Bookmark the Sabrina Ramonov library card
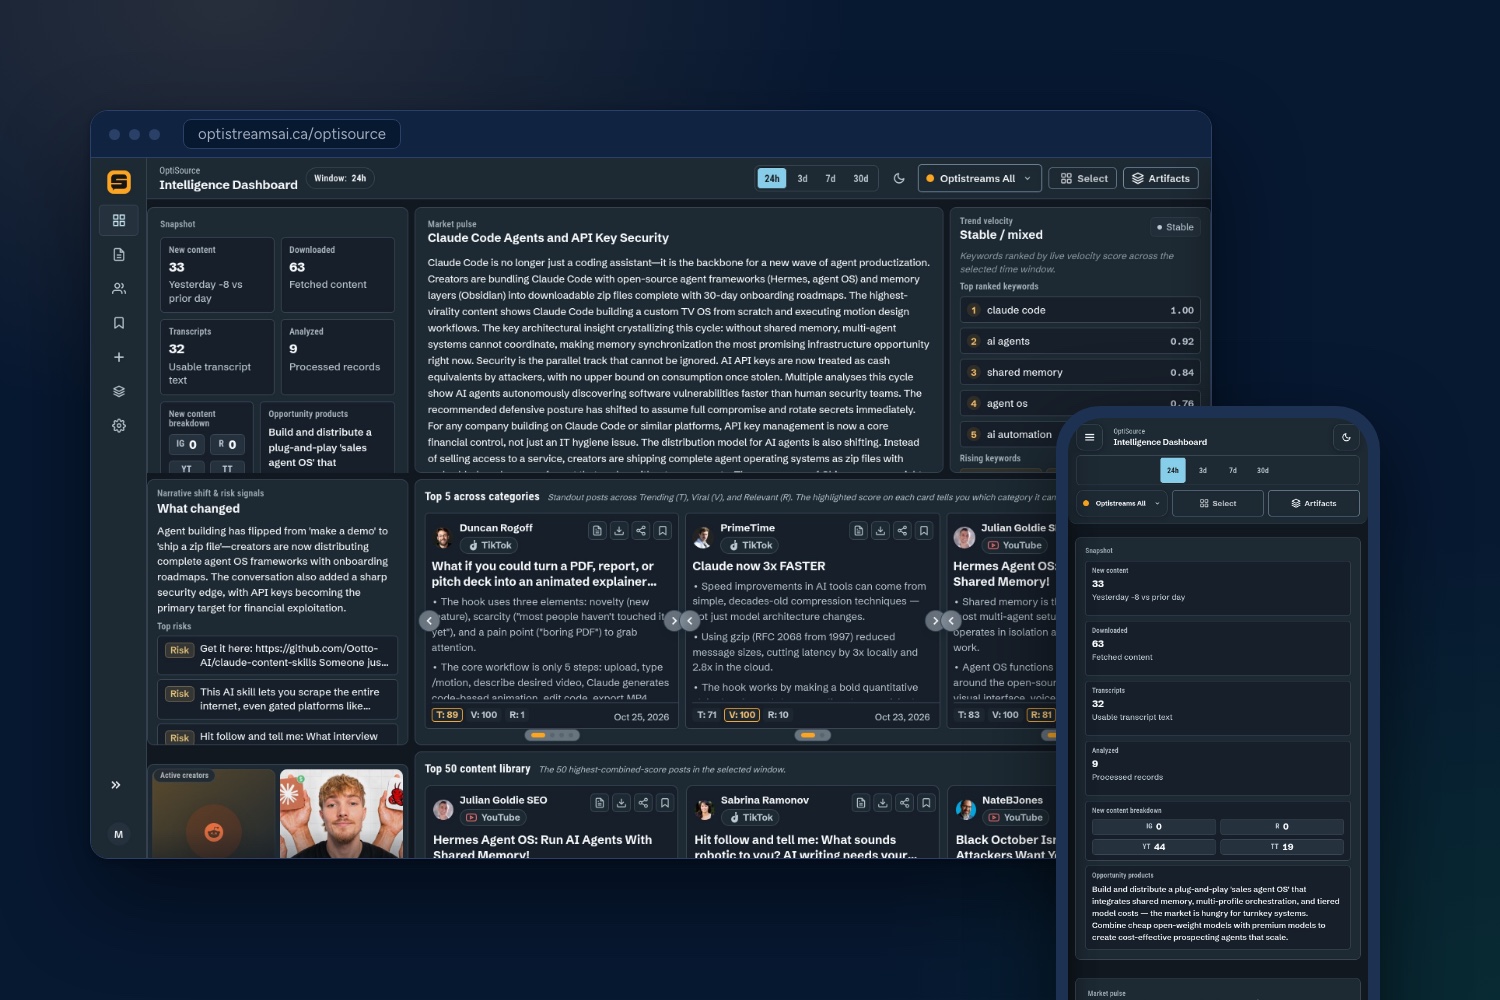The width and height of the screenshot is (1500, 1000). tap(926, 803)
